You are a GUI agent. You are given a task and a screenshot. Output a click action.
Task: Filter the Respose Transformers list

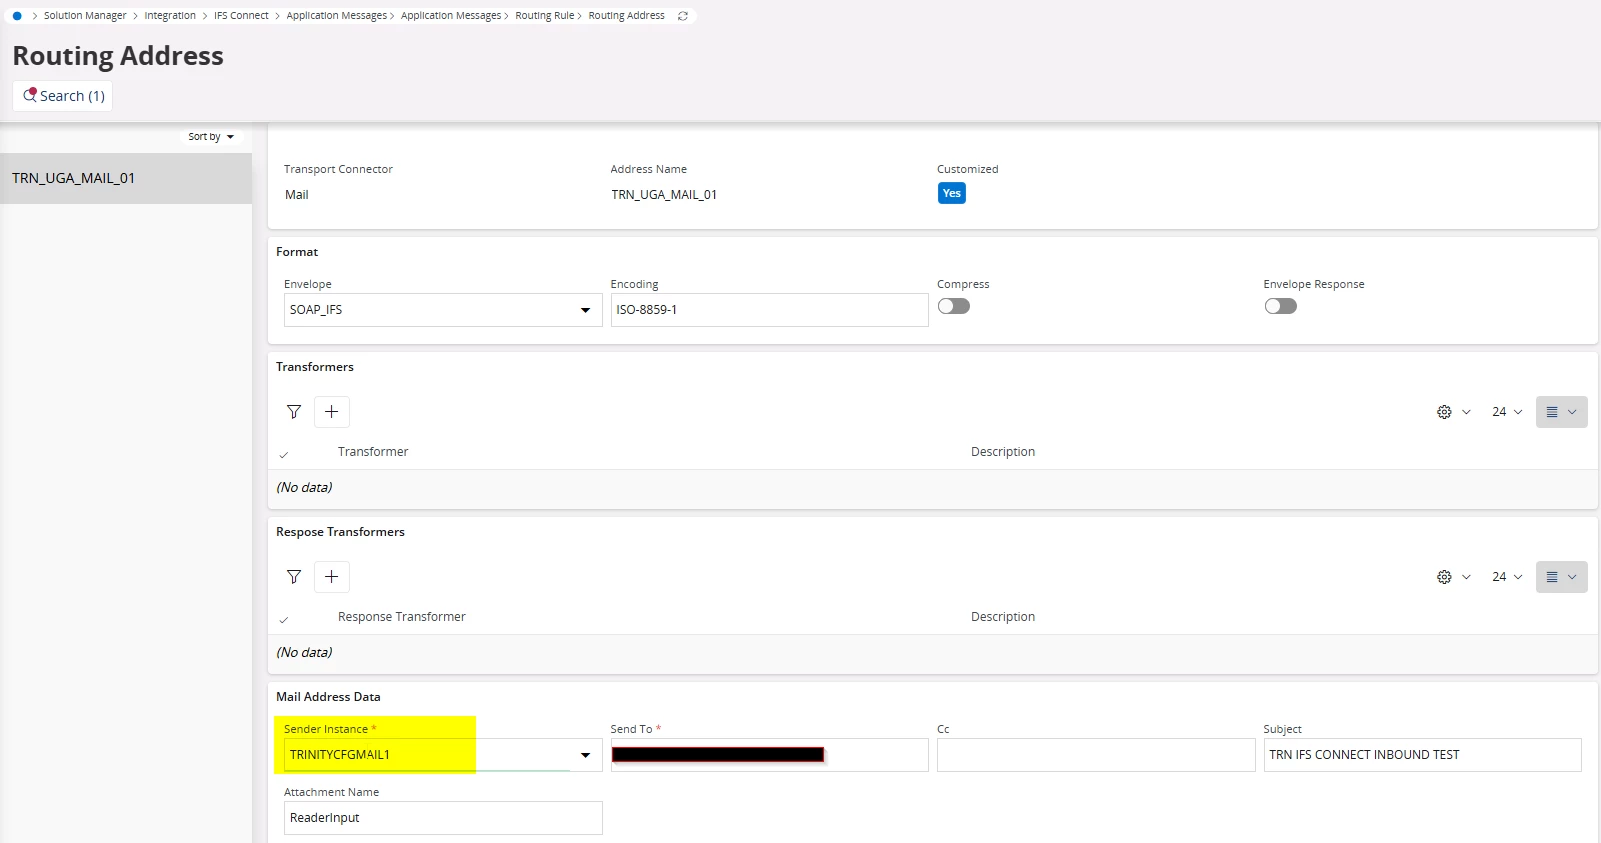(294, 577)
